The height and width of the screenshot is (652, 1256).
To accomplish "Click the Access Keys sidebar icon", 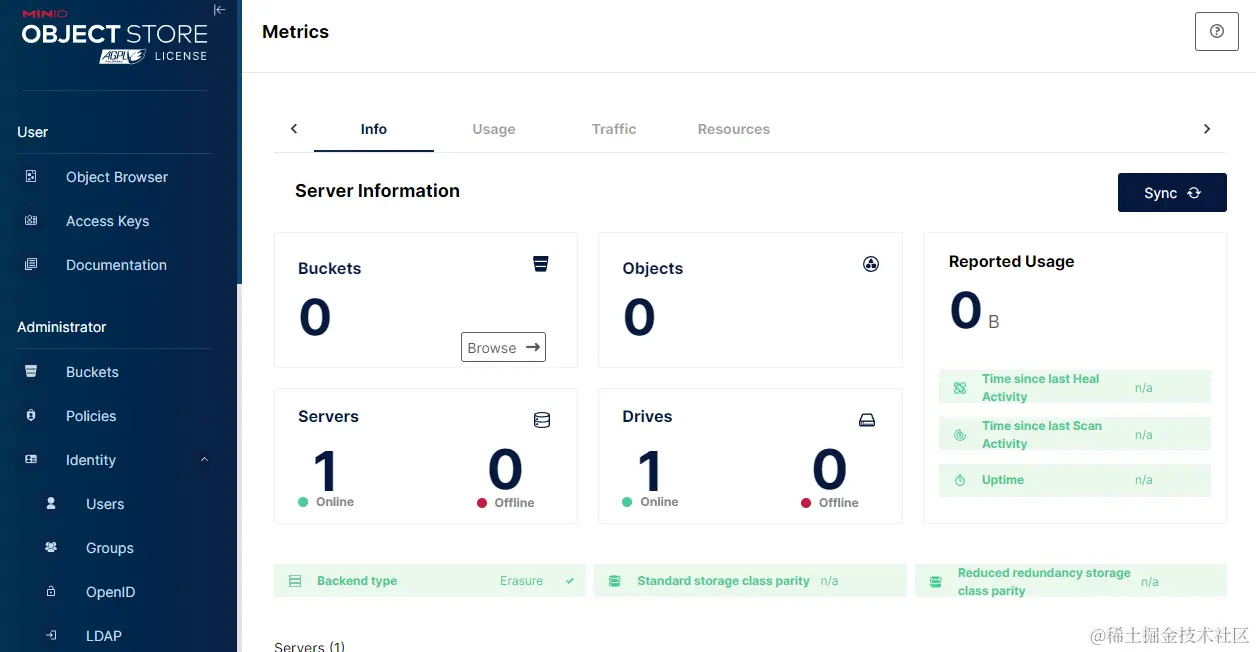I will [31, 220].
